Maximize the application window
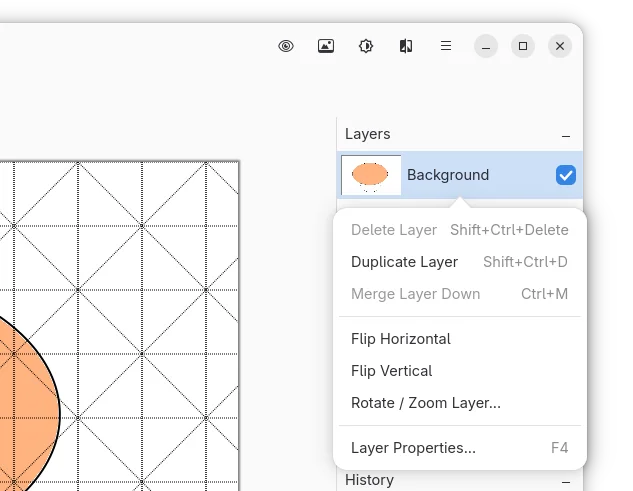Image resolution: width=633 pixels, height=491 pixels. (x=523, y=46)
